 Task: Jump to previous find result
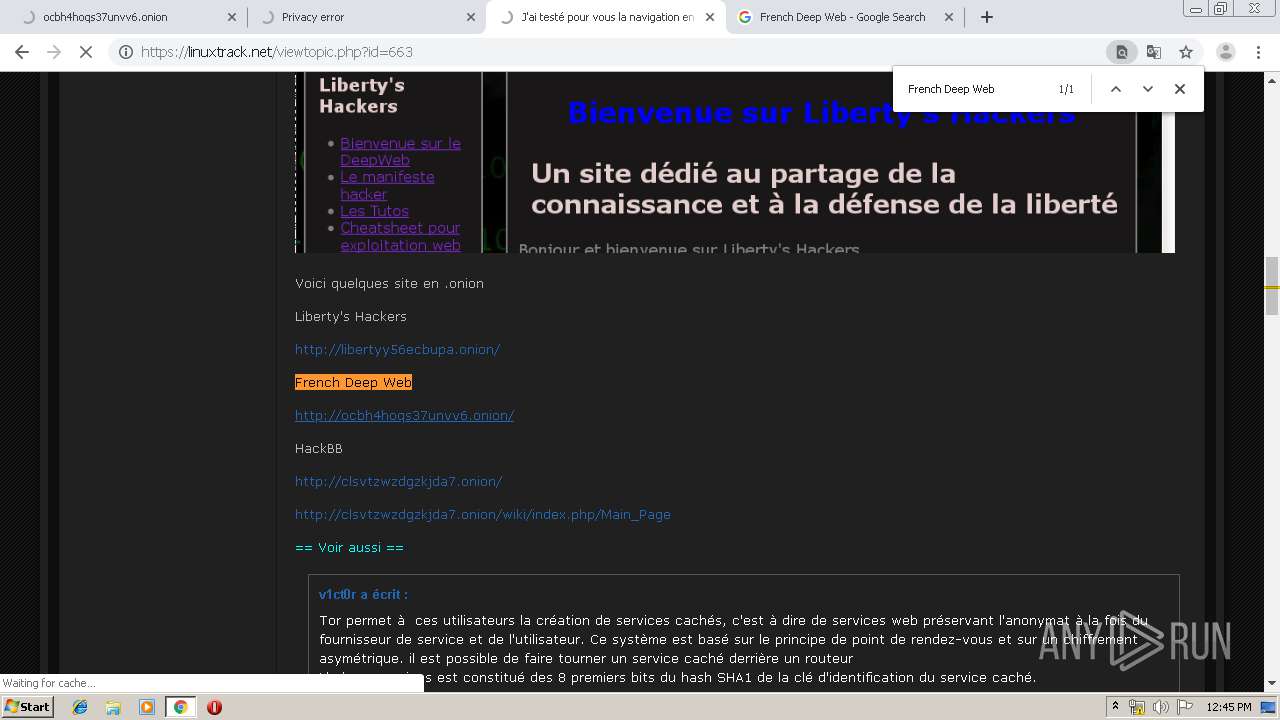[x=1116, y=89]
